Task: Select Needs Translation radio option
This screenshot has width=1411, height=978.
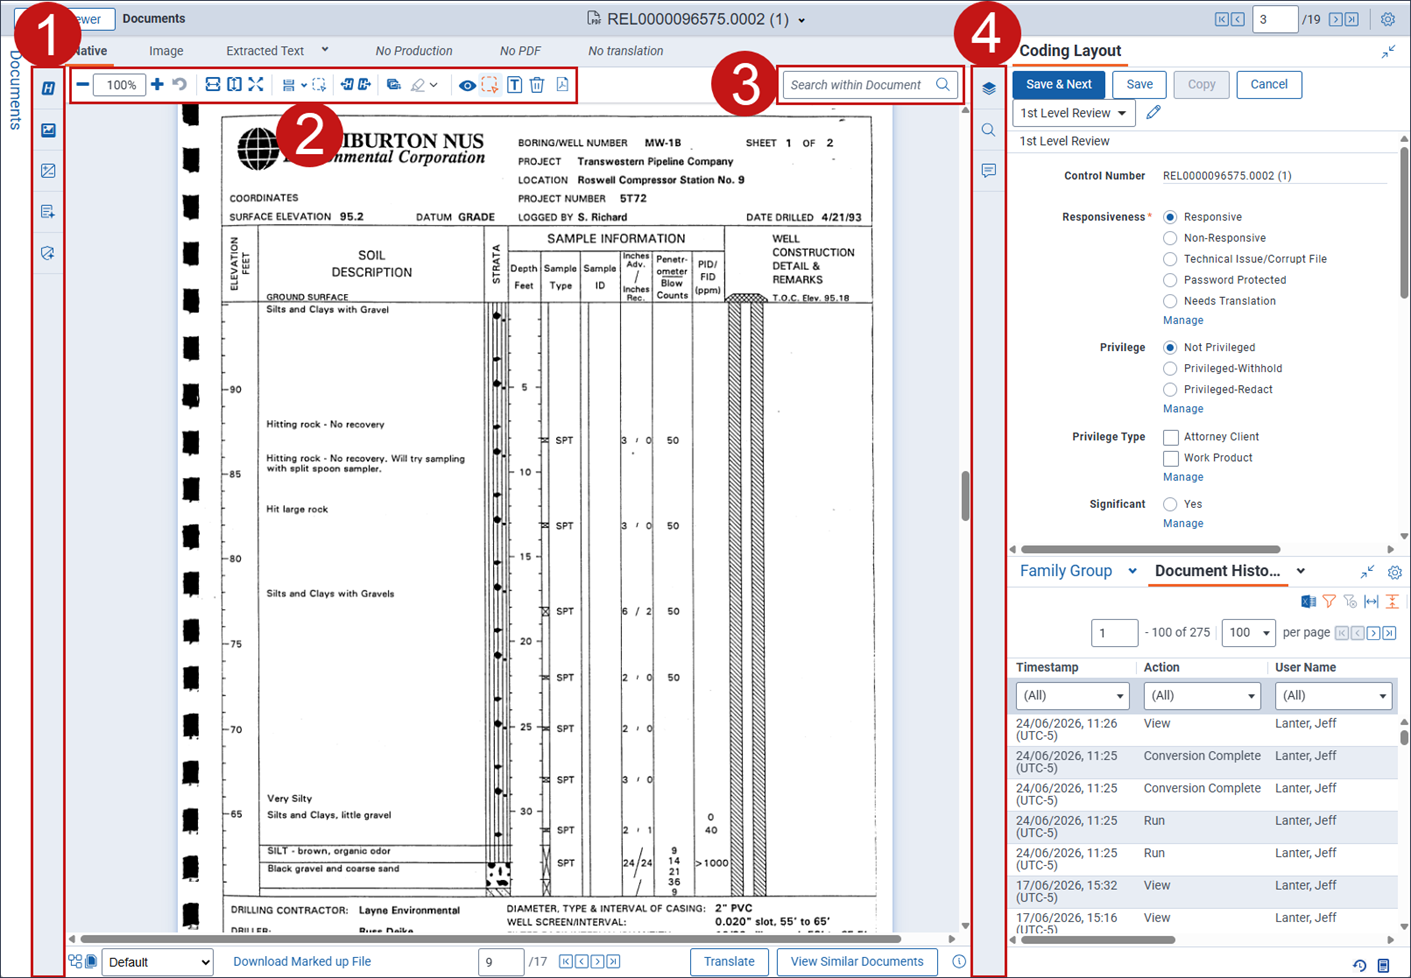Action: pos(1170,301)
